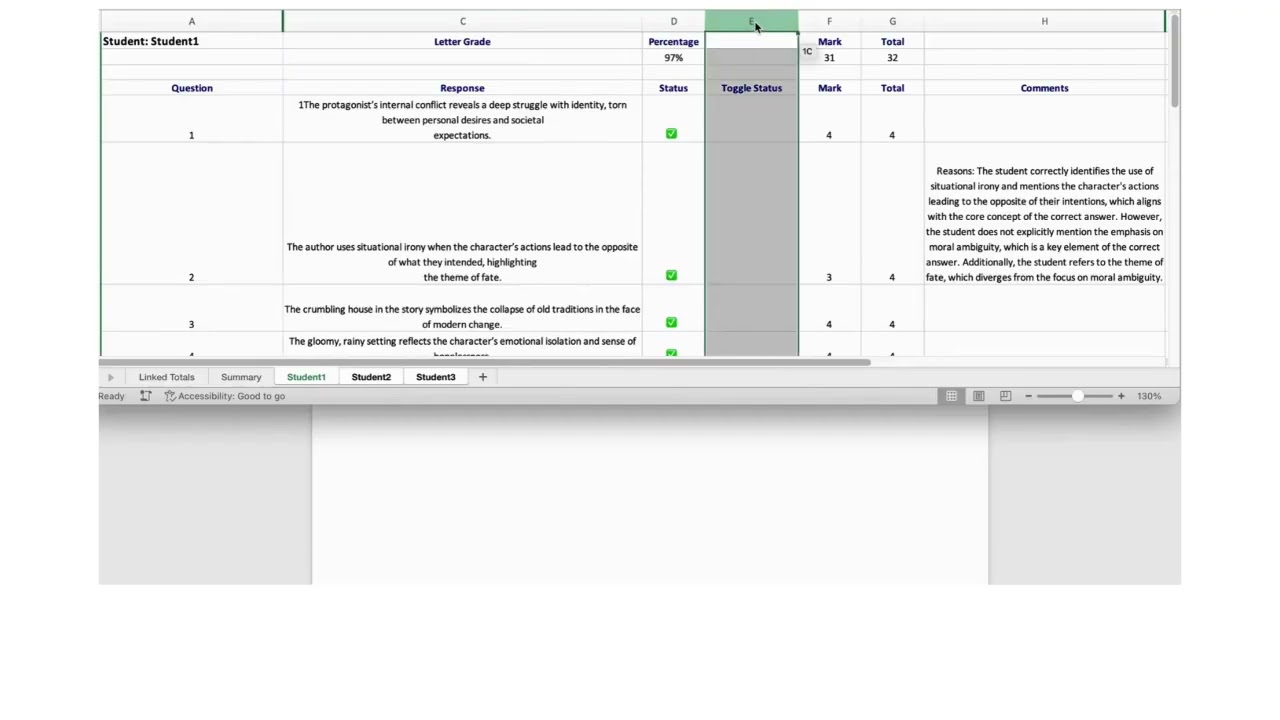Image resolution: width=1280 pixels, height=720 pixels.
Task: Click the 97% percentage cell
Action: 673,57
